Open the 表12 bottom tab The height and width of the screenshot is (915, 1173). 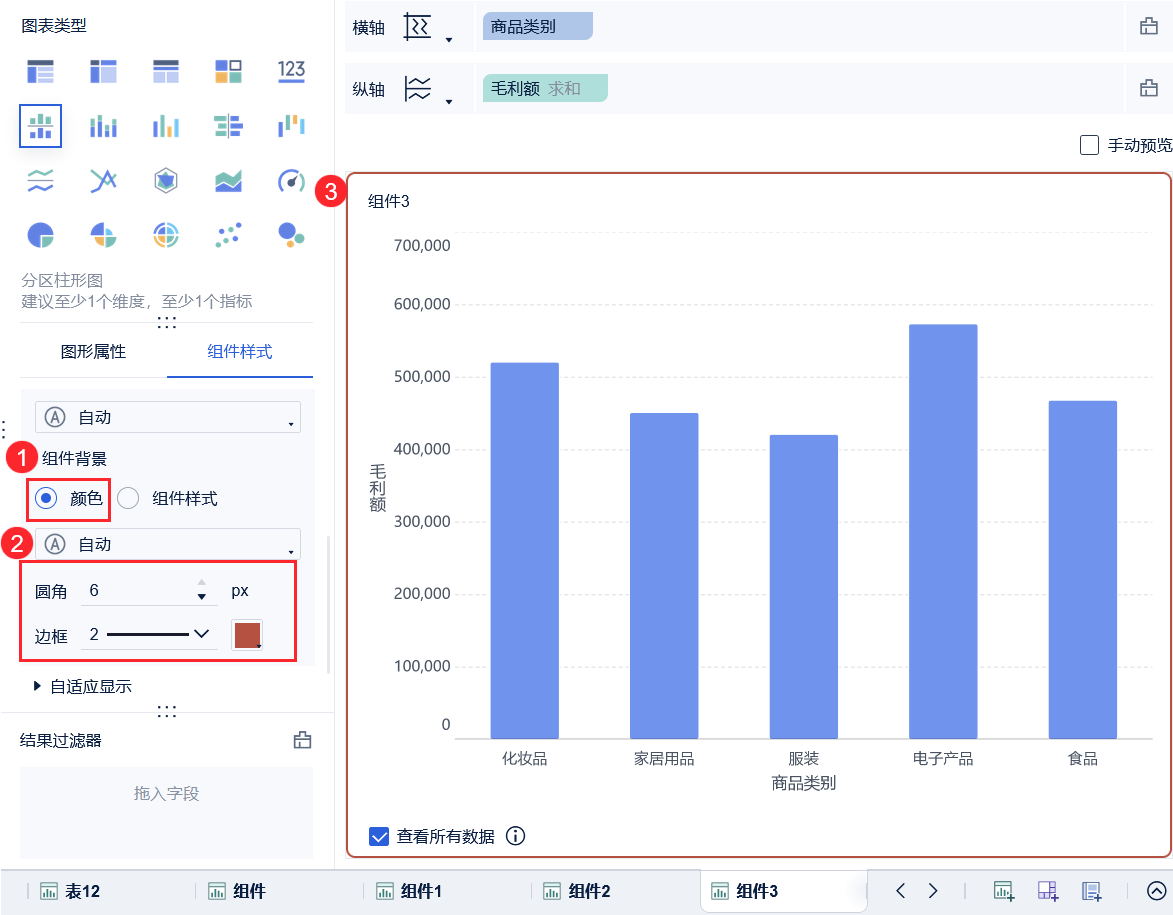pyautogui.click(x=70, y=891)
